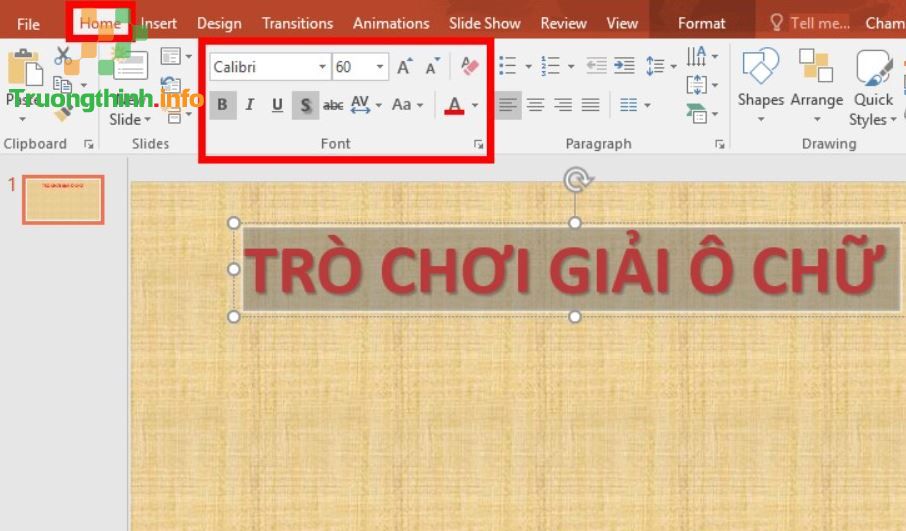Center align the text
The height and width of the screenshot is (531, 906).
point(536,105)
